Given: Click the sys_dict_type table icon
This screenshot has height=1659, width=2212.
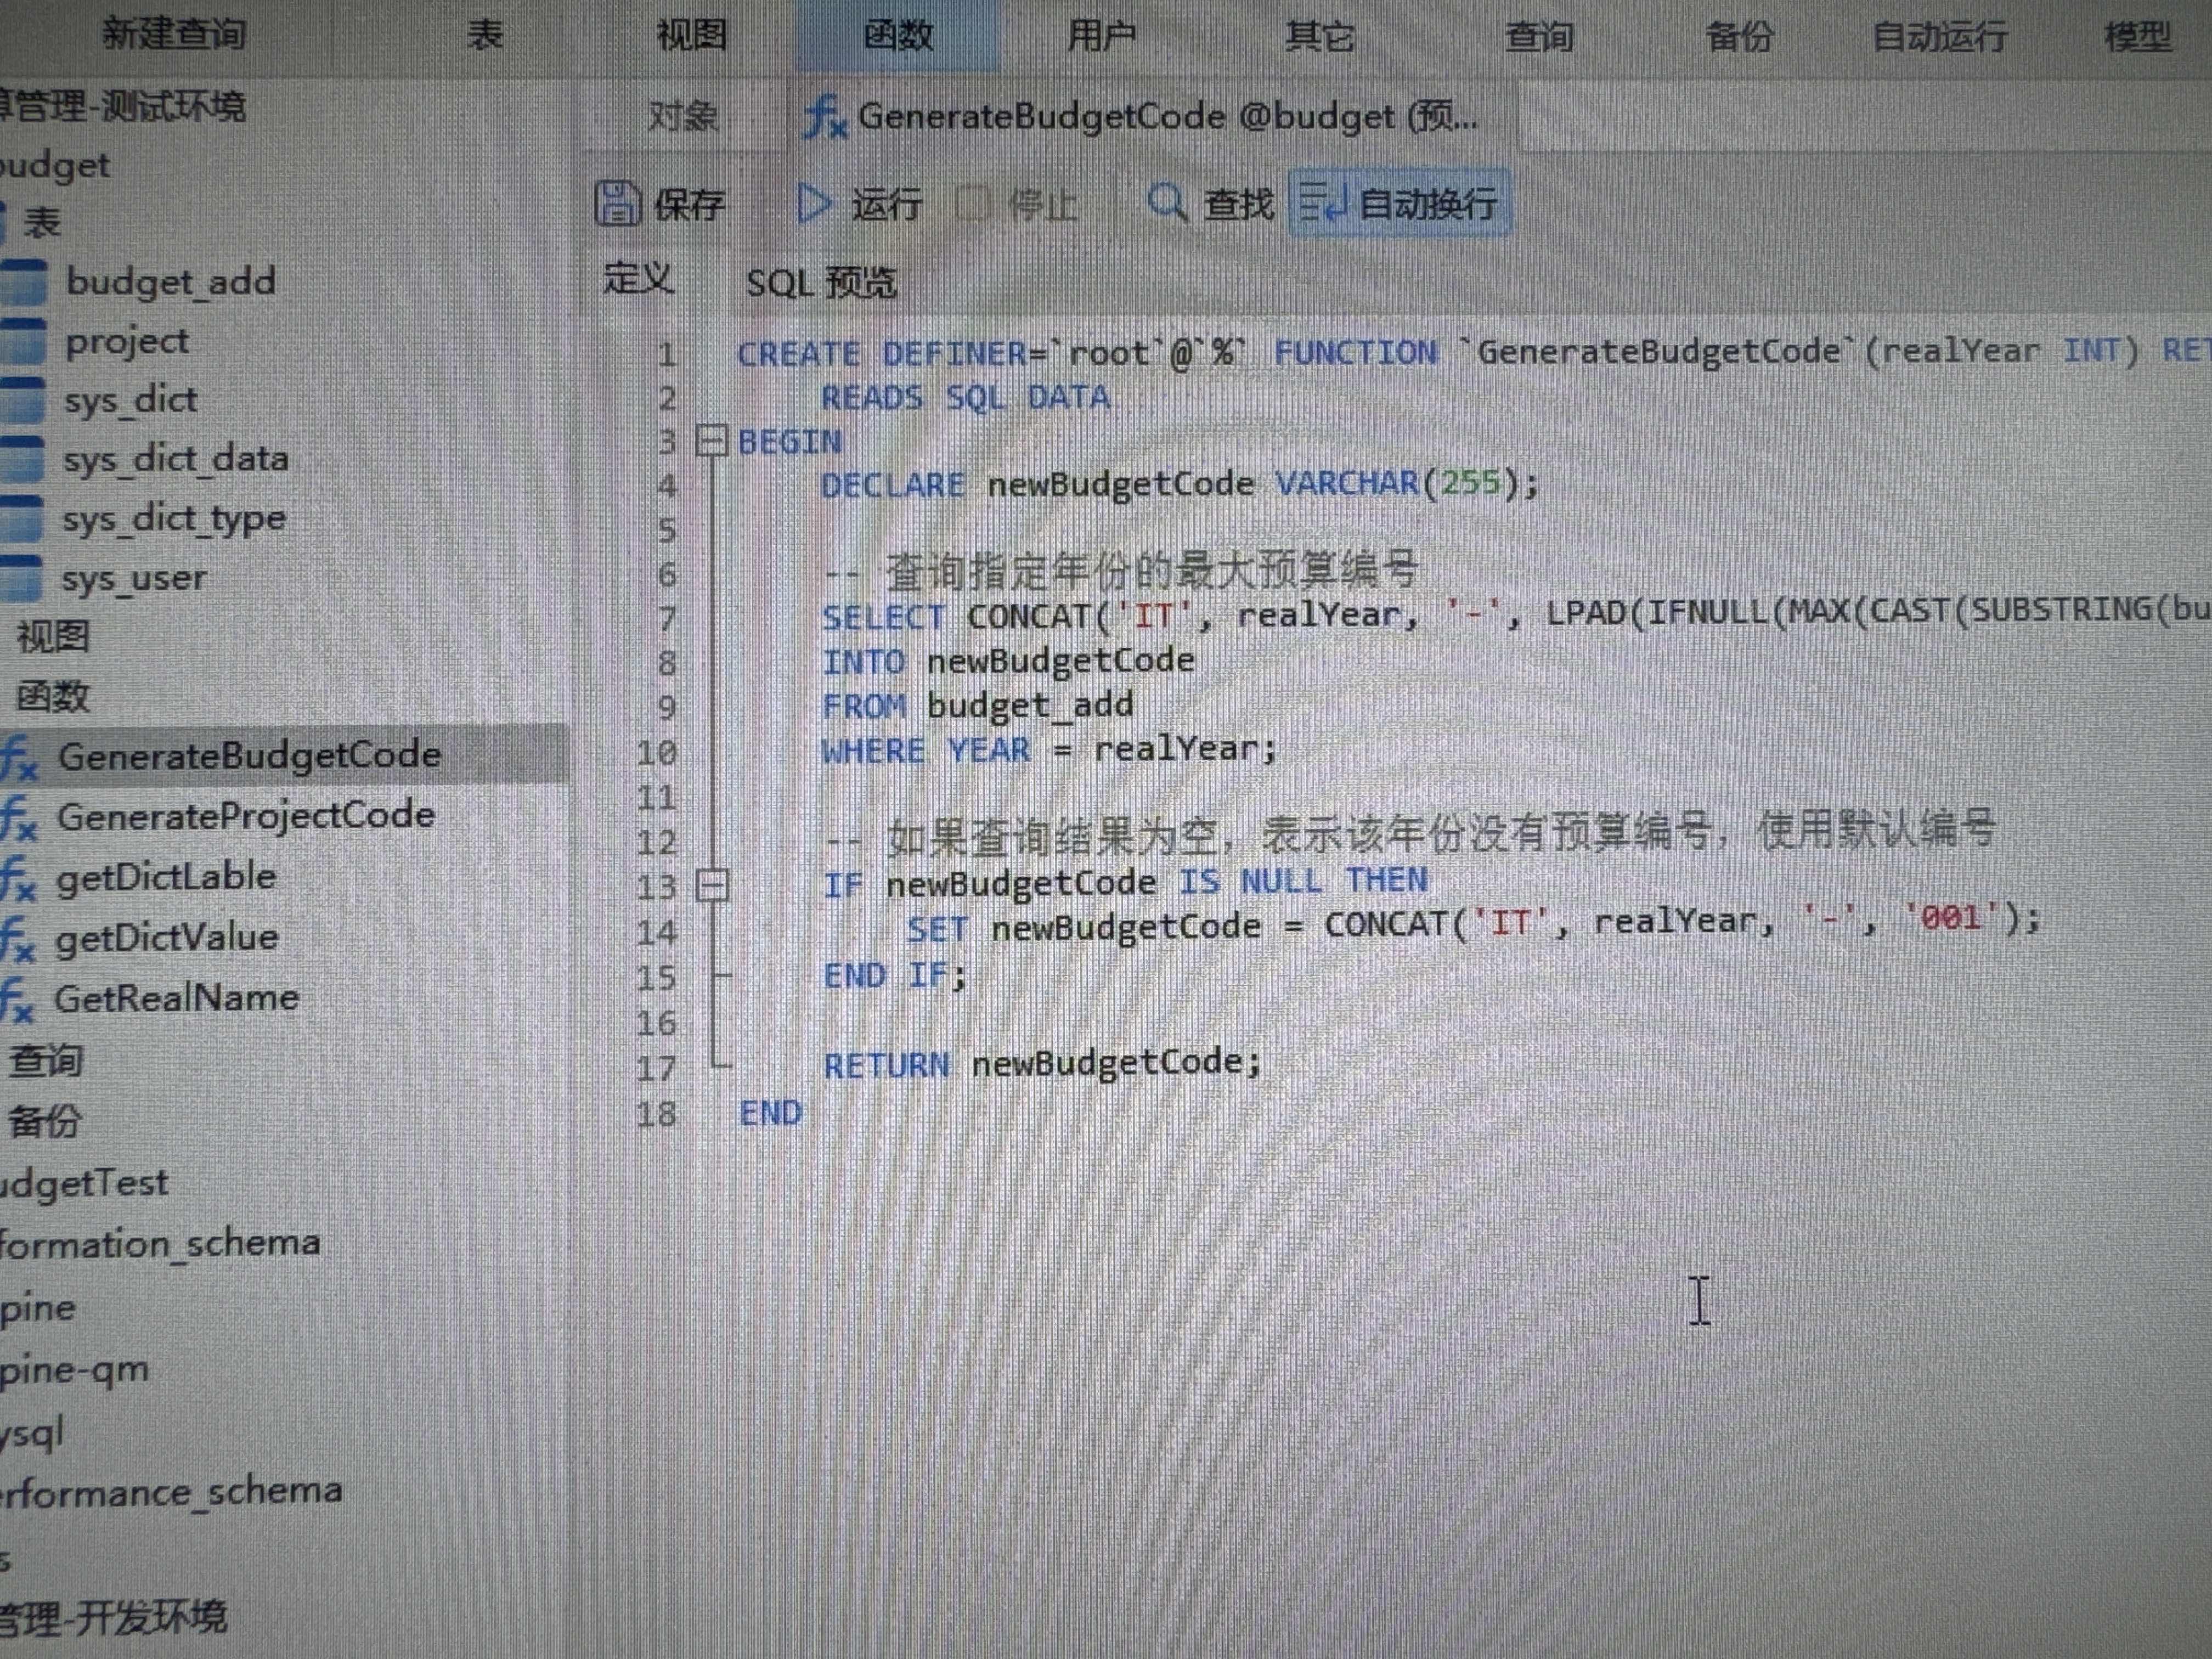Looking at the screenshot, I should pyautogui.click(x=21, y=518).
